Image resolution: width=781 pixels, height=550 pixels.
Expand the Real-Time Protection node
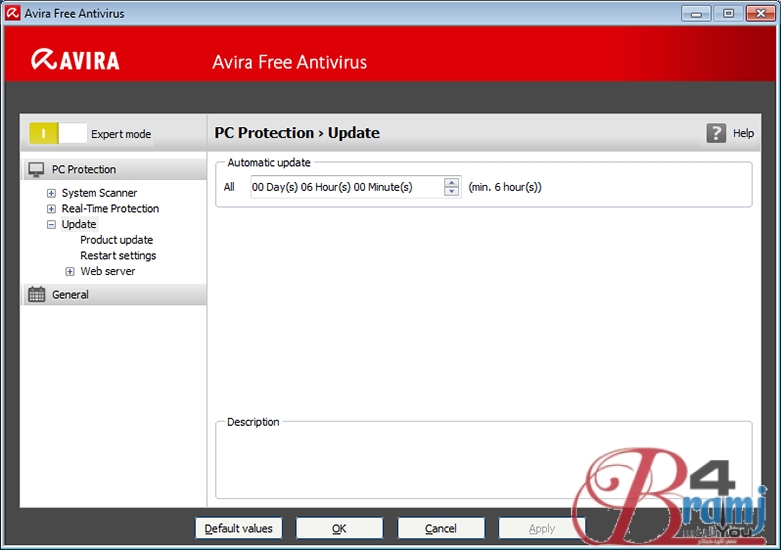51,209
